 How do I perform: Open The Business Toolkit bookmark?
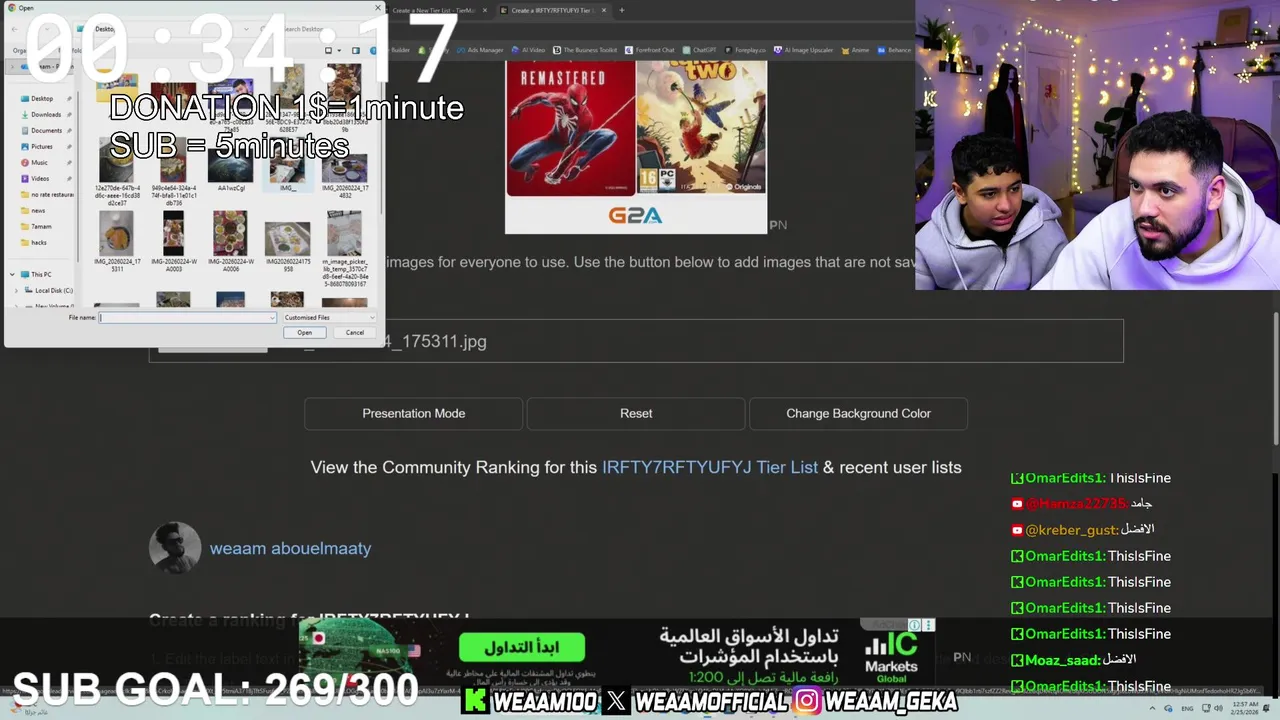(585, 50)
